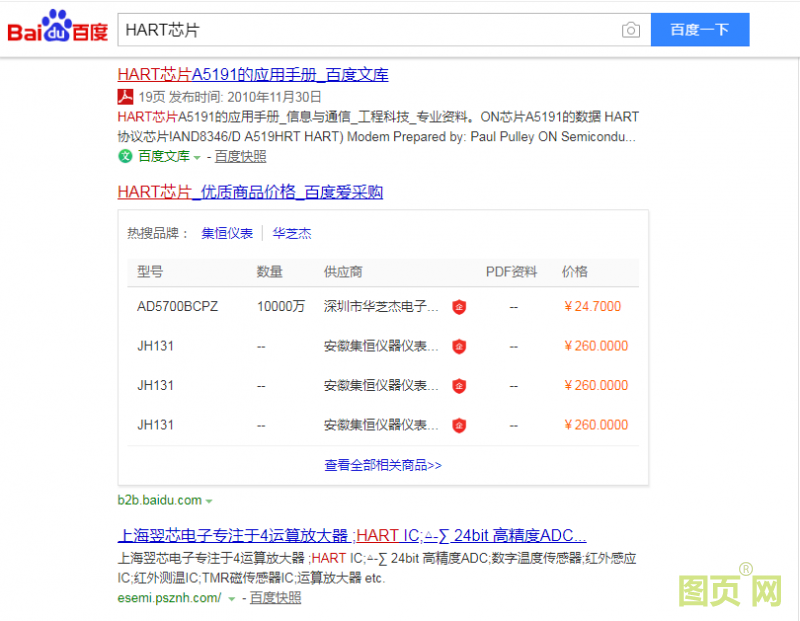The image size is (800, 621).
Task: Click the camera image search icon
Action: point(630,30)
